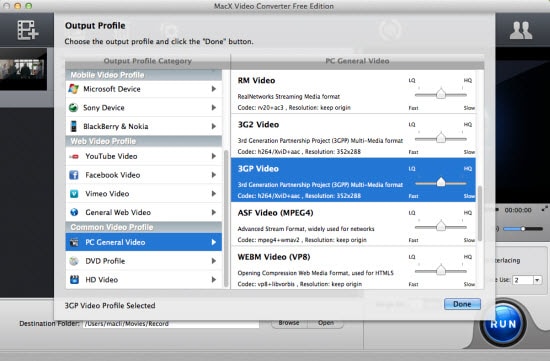This screenshot has width=550, height=361.
Task: Adjust the RM Video quality slider
Action: coord(441,94)
